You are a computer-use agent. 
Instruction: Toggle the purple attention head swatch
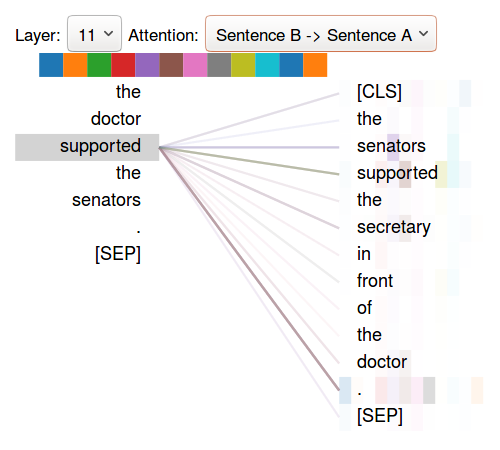[x=147, y=65]
